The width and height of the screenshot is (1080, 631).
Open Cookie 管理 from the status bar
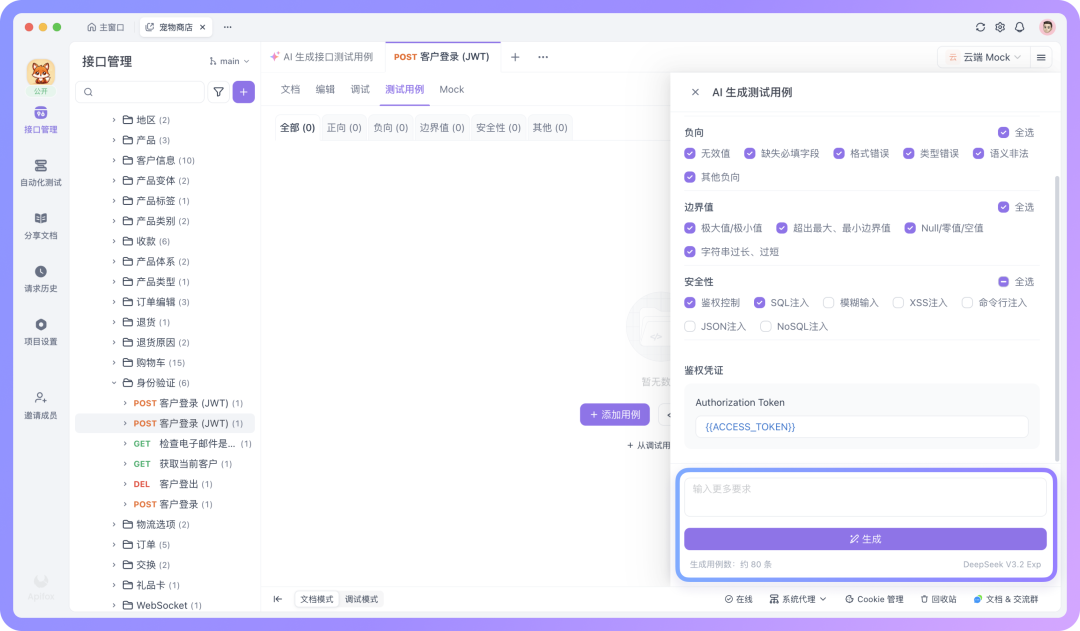coord(874,598)
